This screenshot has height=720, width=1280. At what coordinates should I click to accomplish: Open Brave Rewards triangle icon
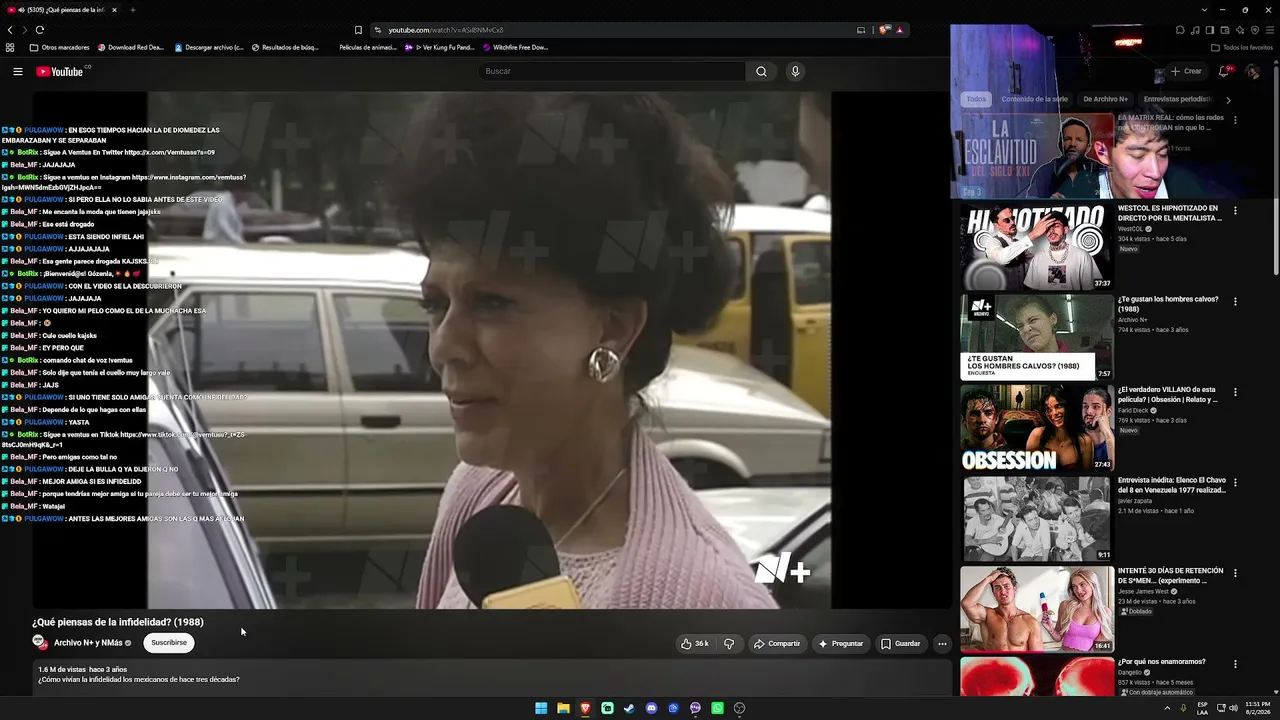click(x=899, y=30)
